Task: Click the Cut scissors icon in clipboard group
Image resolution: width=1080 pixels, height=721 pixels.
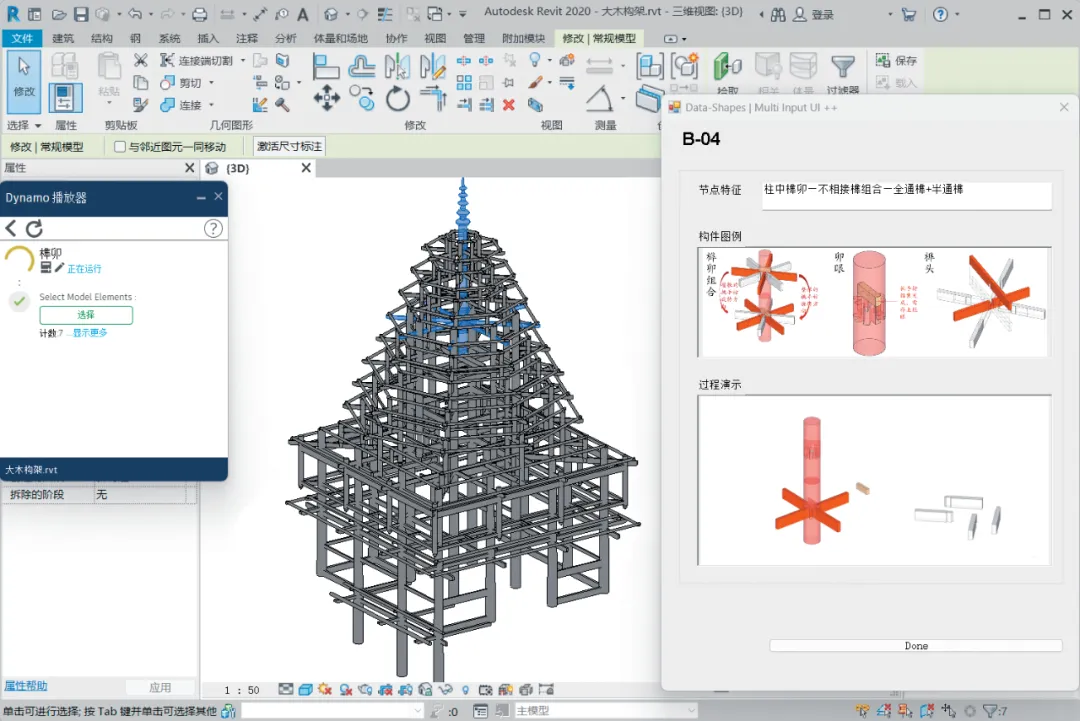Action: pos(141,61)
